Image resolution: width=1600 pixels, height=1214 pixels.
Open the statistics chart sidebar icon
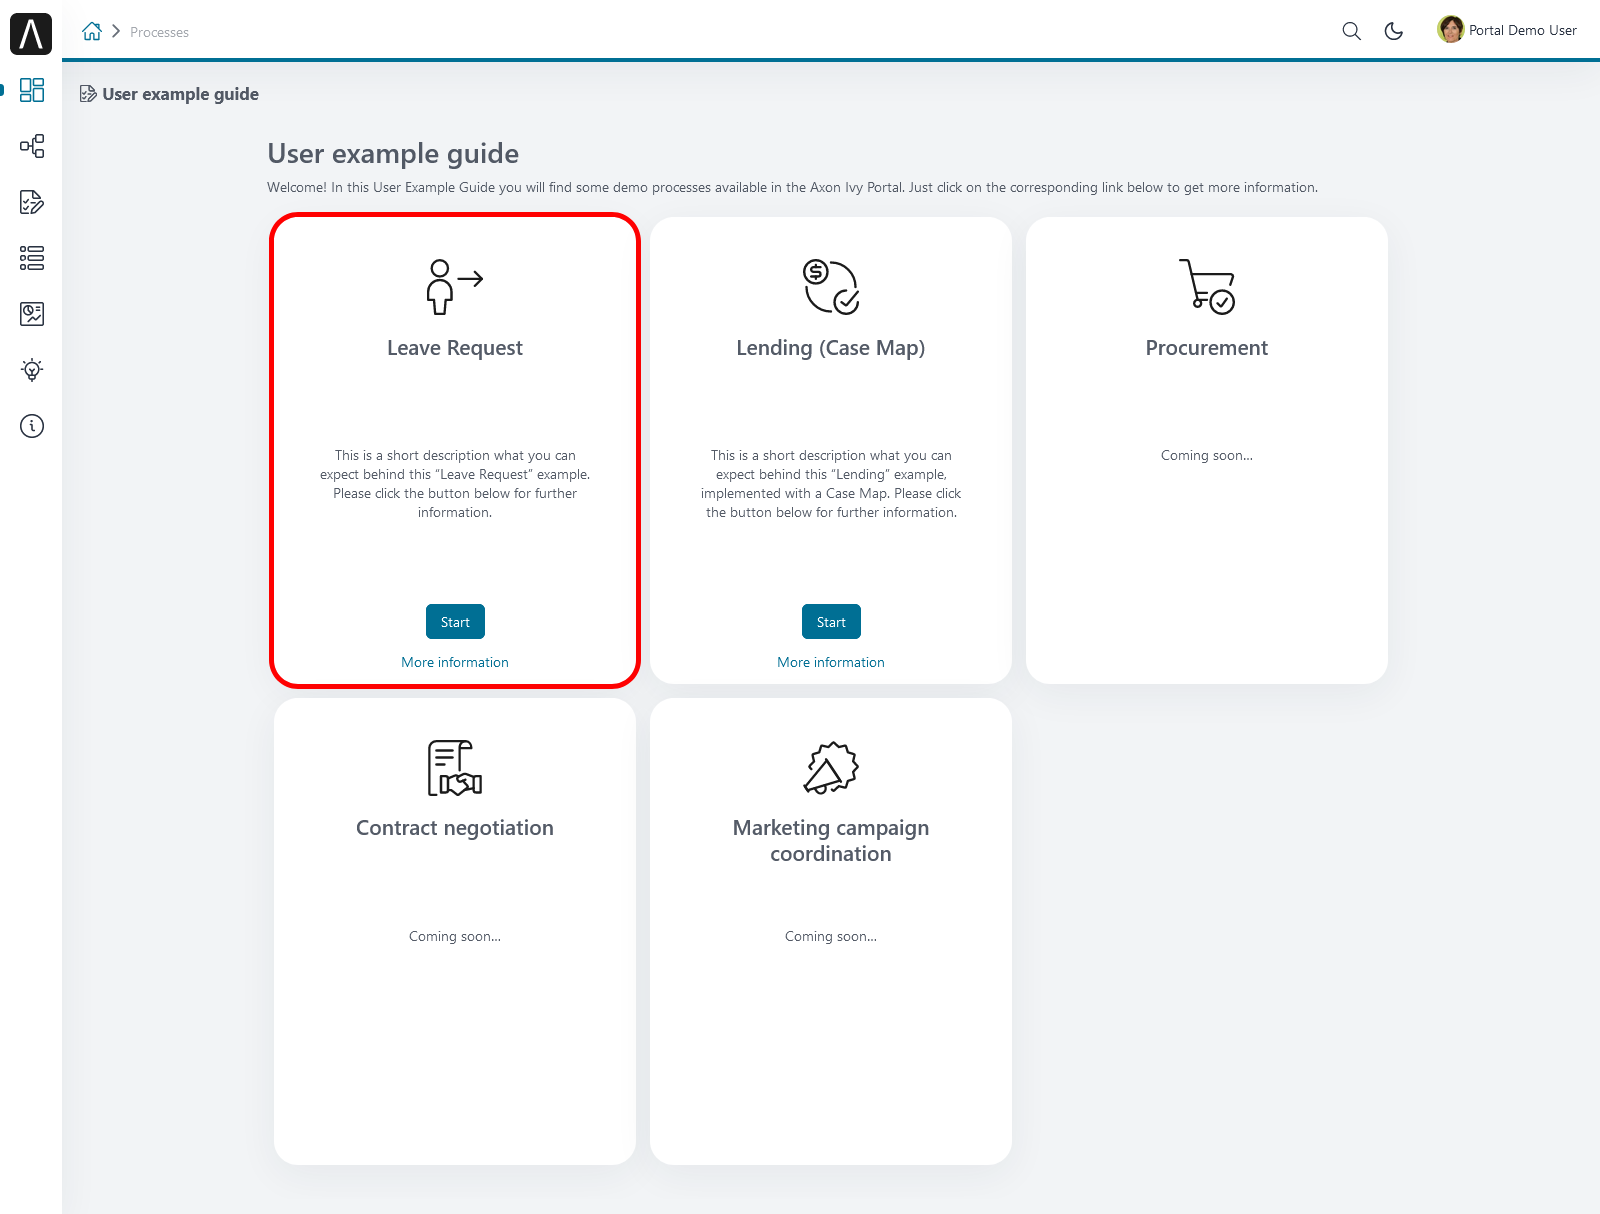point(32,314)
